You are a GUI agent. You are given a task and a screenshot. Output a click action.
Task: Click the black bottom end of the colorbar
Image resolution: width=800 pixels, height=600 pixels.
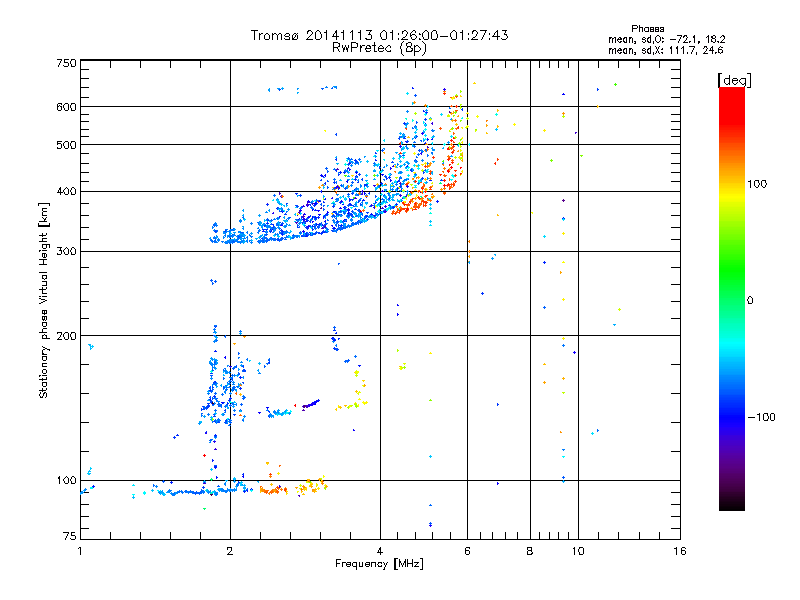[732, 503]
